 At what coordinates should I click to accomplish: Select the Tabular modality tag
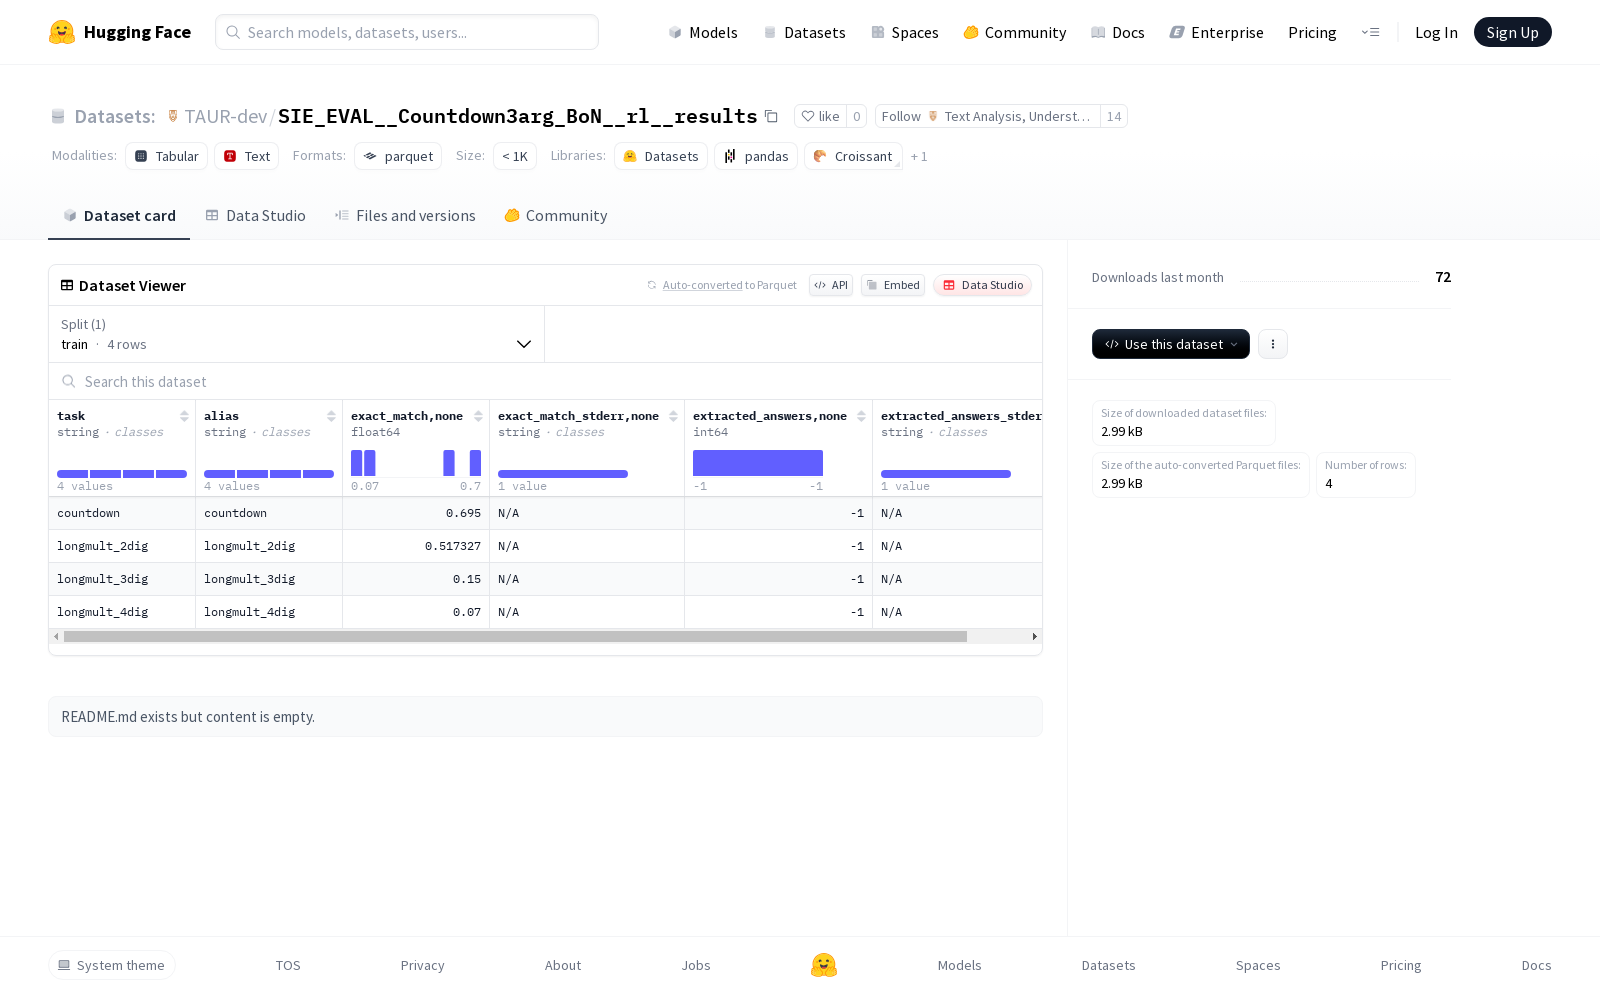point(167,156)
